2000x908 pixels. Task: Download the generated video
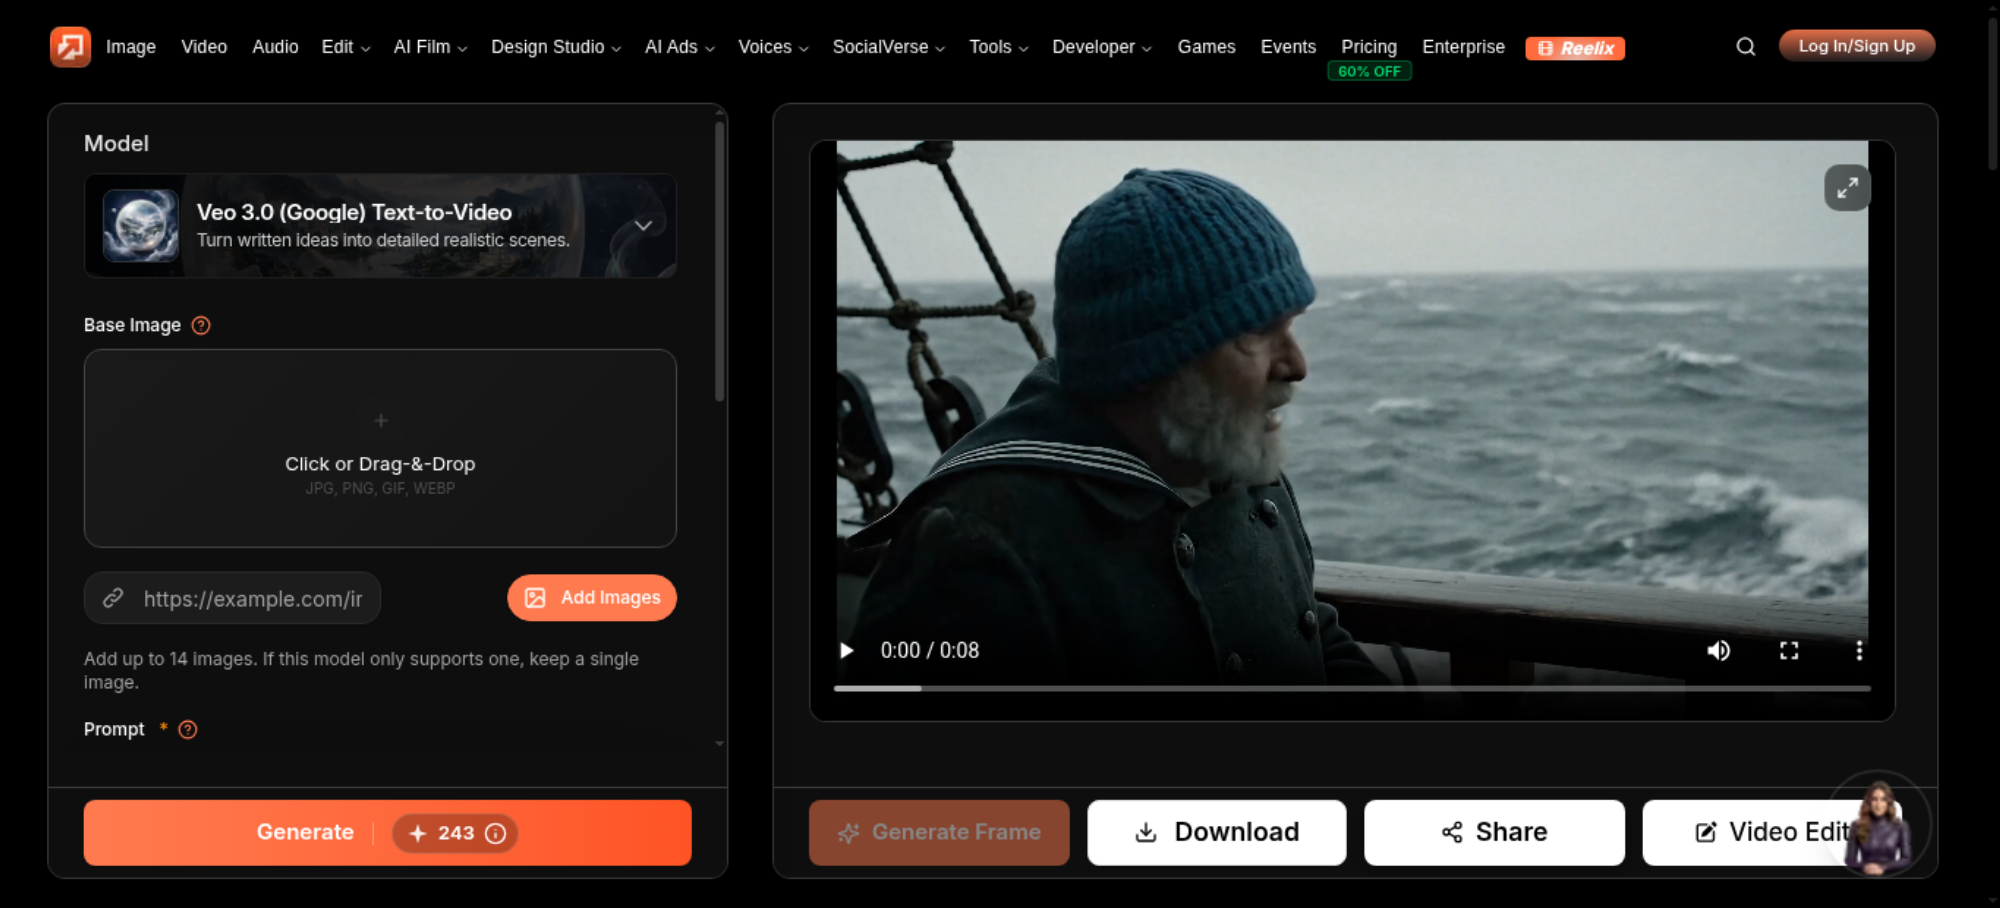(1217, 833)
